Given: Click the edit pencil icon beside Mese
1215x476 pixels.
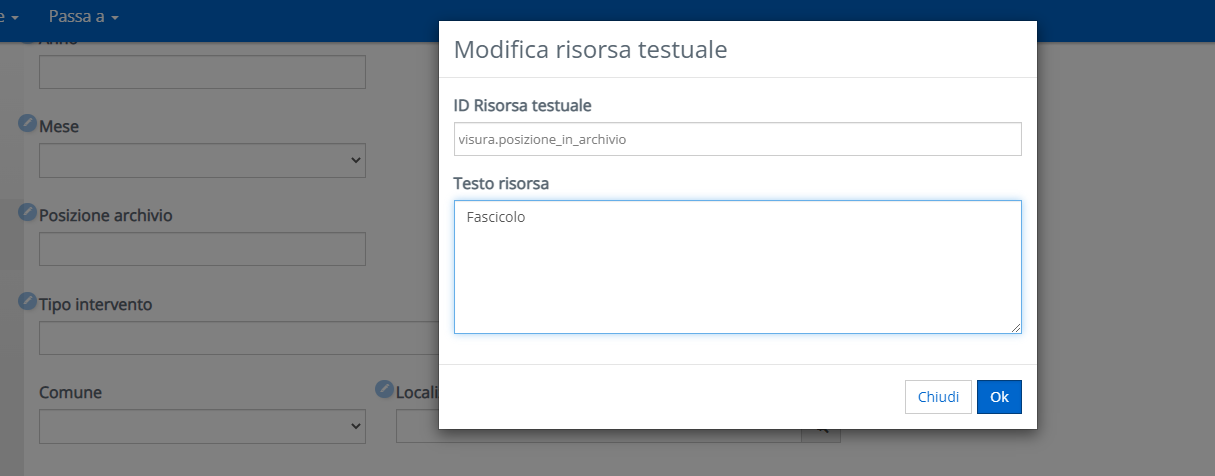Looking at the screenshot, I should (28, 124).
